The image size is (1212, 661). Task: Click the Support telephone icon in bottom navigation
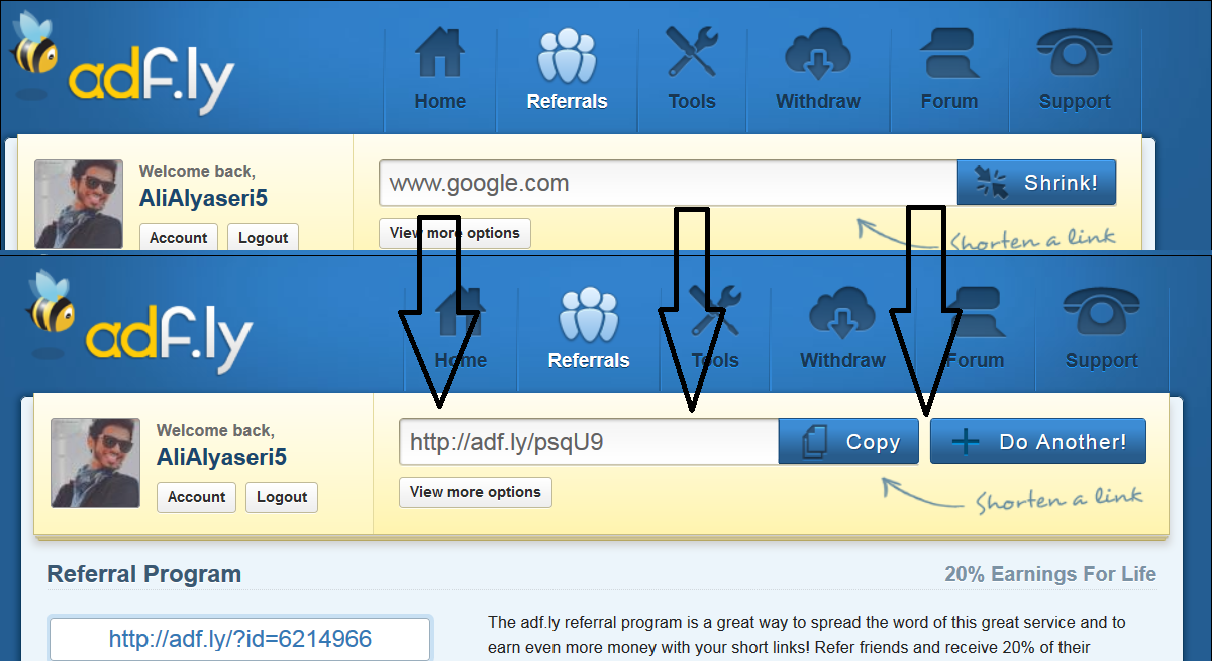[x=1101, y=313]
